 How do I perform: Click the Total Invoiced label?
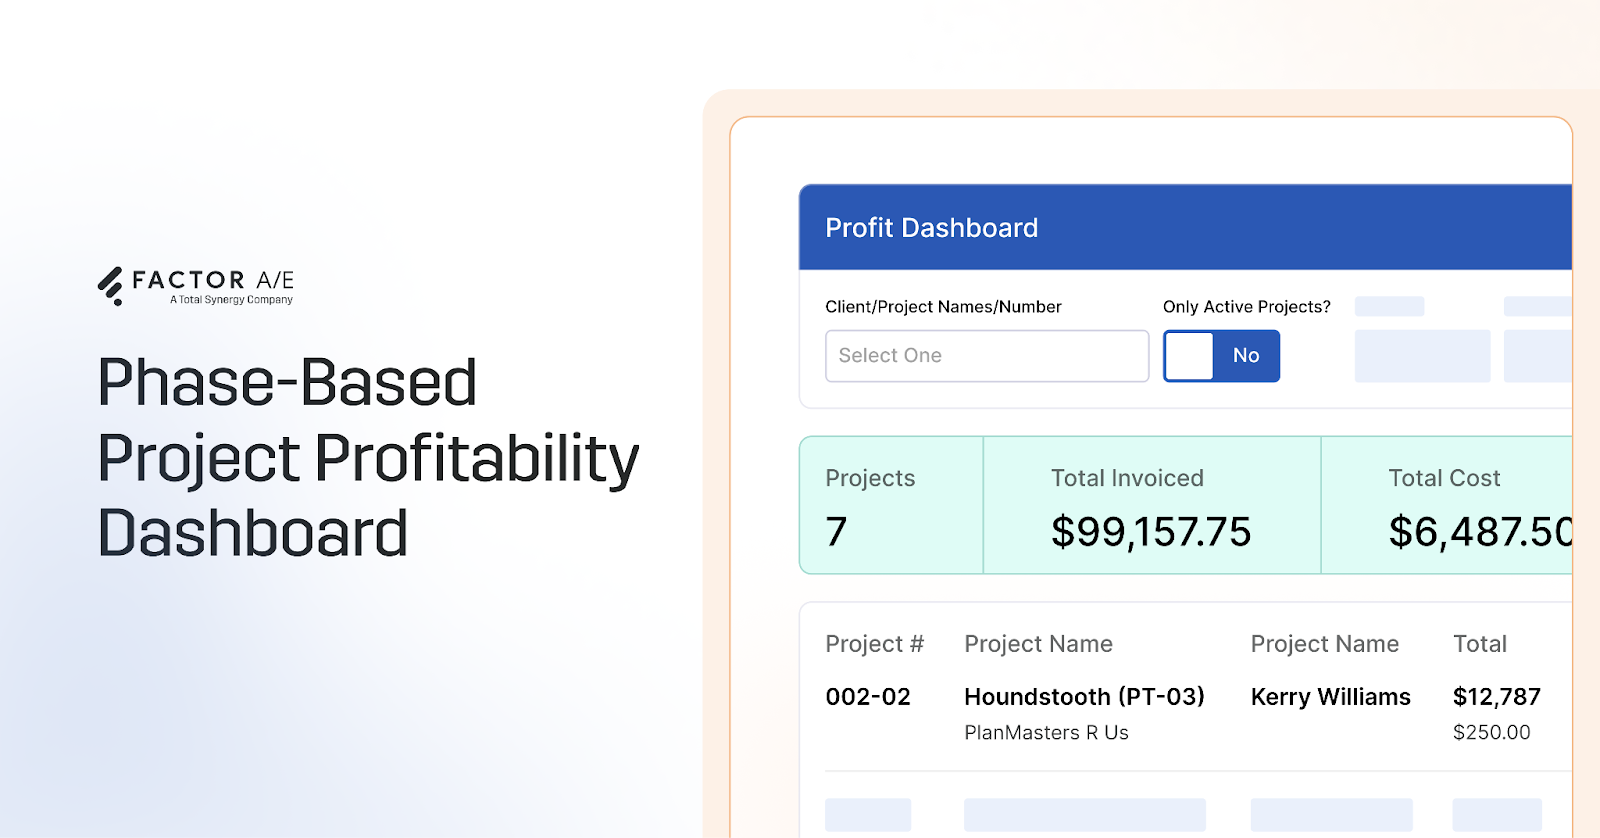(x=1127, y=478)
